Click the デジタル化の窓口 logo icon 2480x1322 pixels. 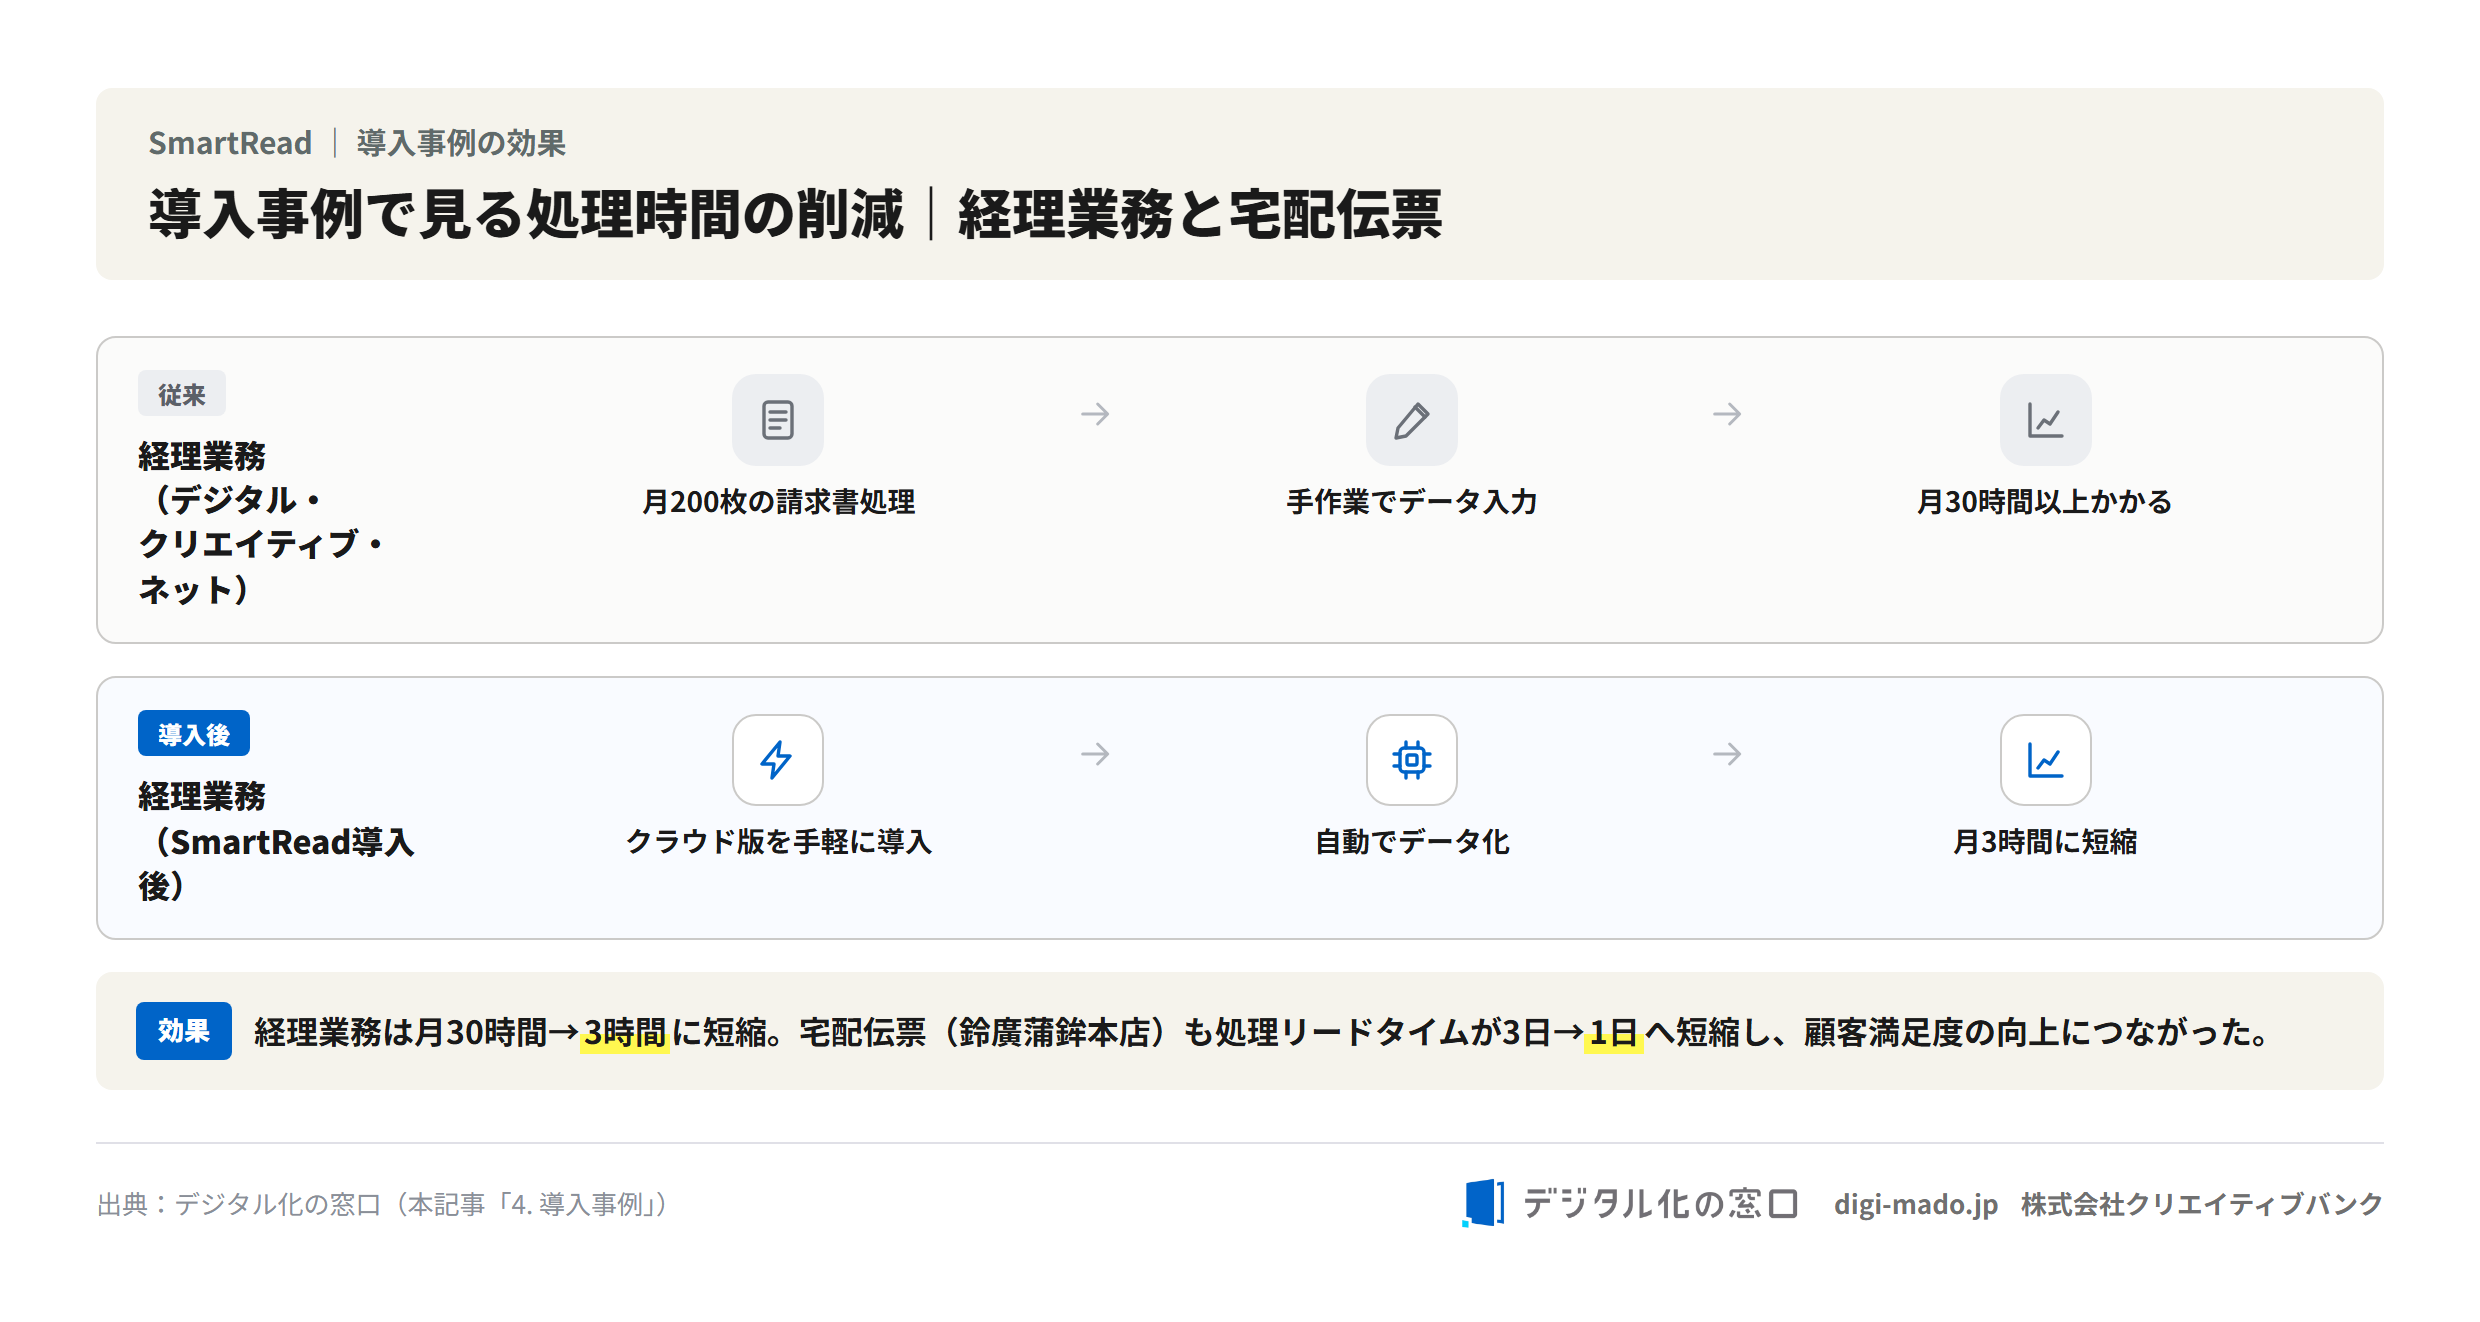point(1483,1203)
